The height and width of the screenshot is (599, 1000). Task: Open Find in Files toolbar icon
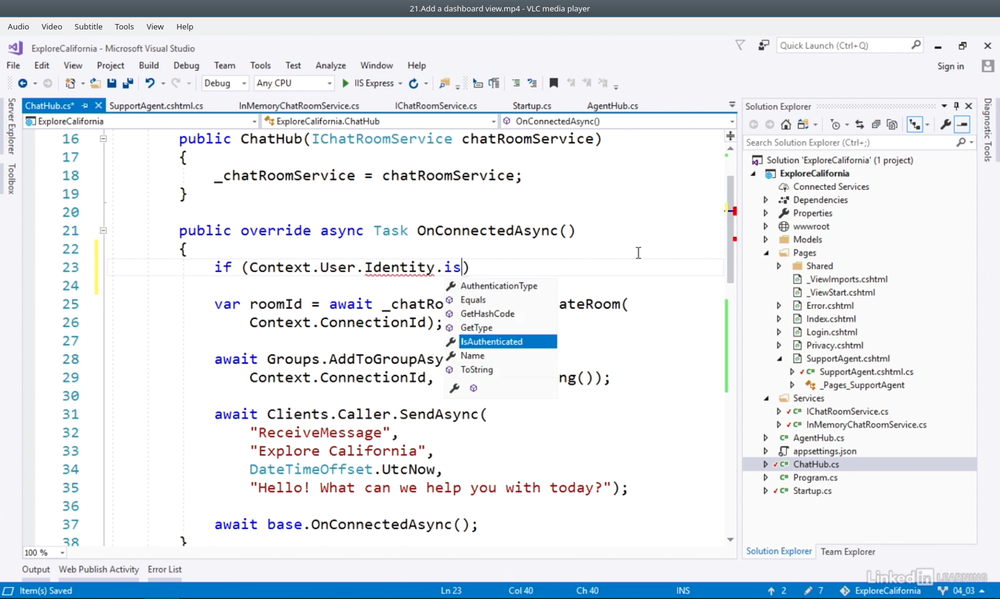445,84
